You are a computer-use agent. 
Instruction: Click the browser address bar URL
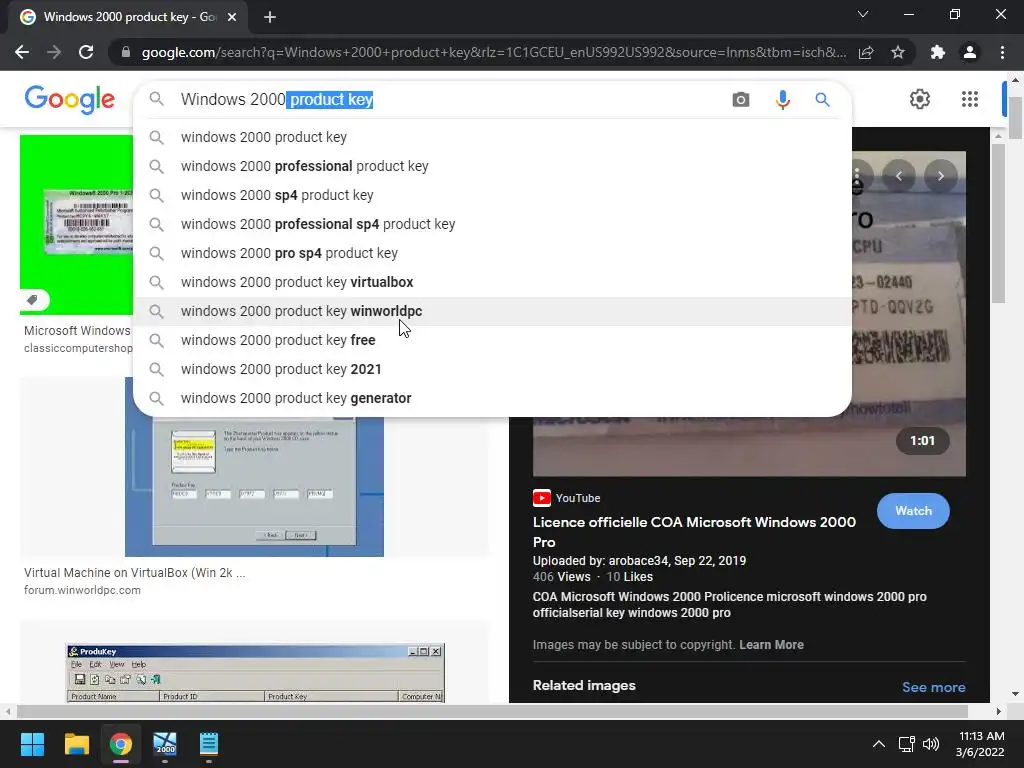click(494, 52)
